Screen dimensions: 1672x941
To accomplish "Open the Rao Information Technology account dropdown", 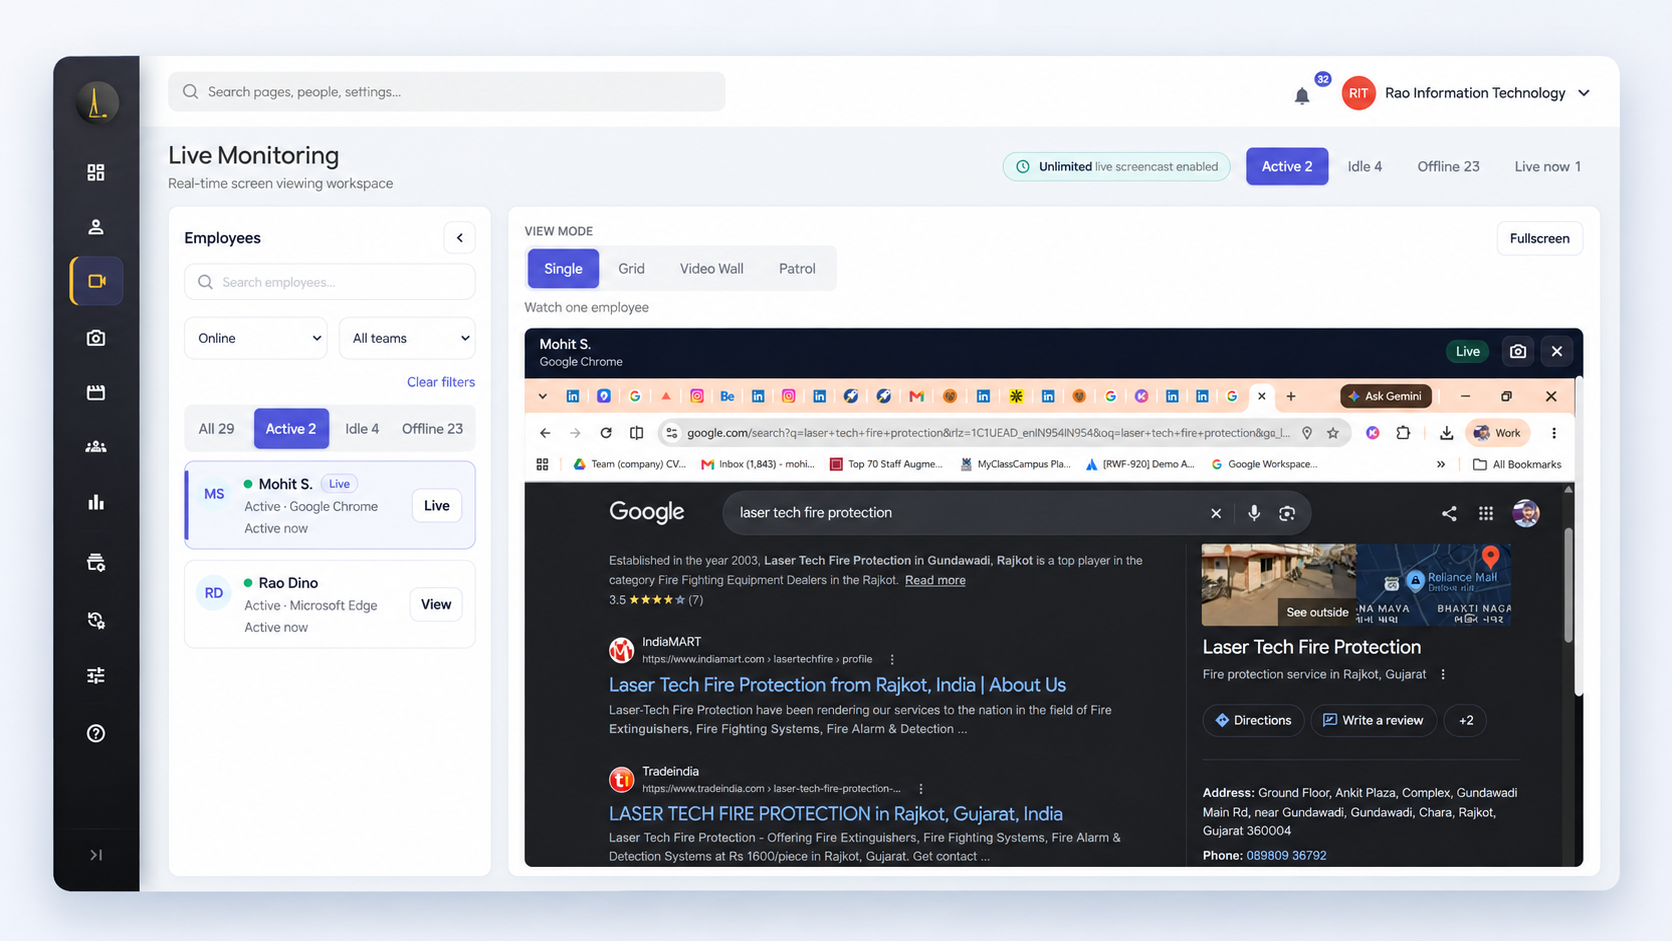I will (1466, 93).
